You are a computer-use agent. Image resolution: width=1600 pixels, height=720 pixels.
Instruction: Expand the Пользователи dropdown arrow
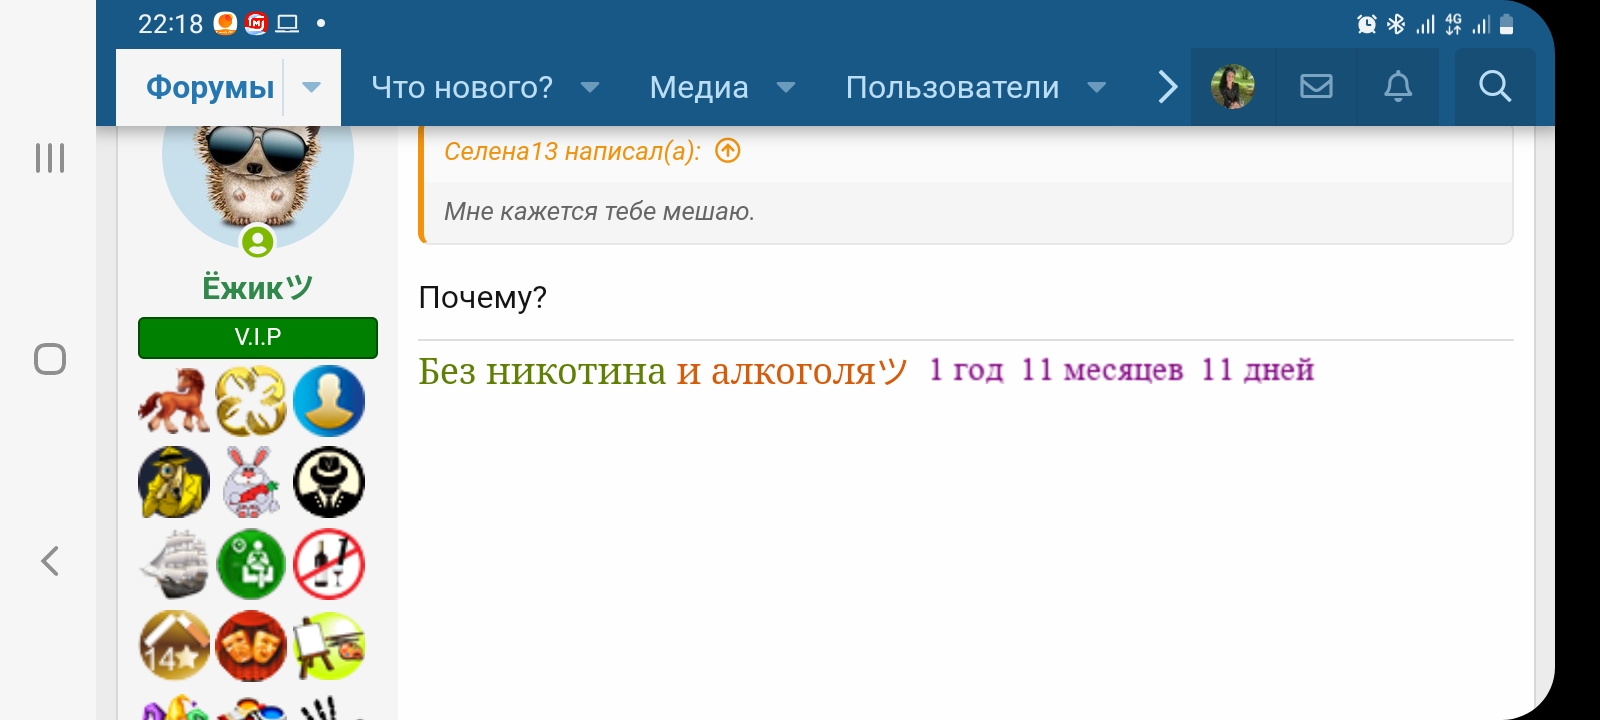click(1097, 87)
